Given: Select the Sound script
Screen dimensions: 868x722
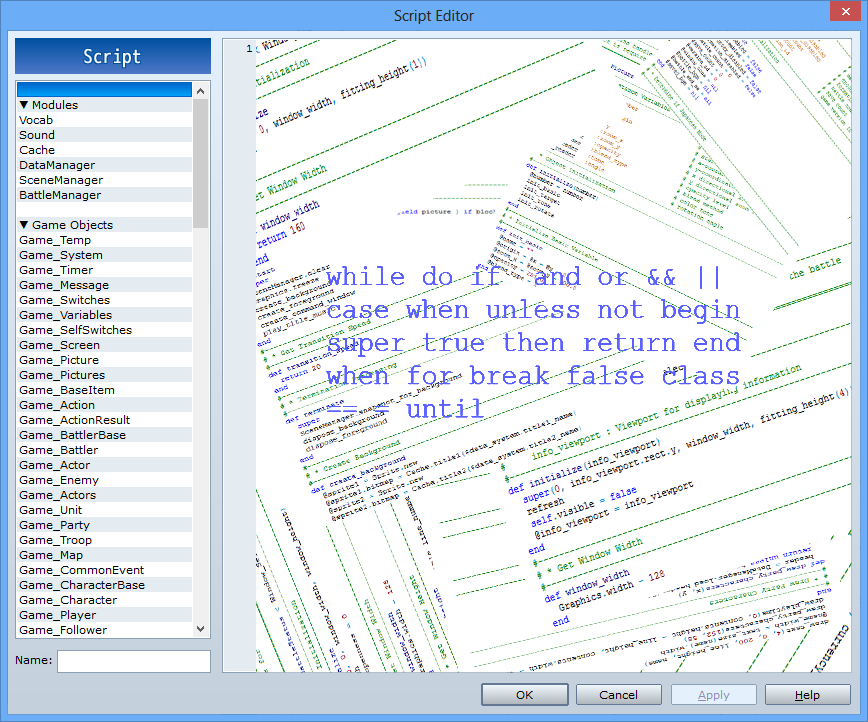Looking at the screenshot, I should click(x=105, y=135).
